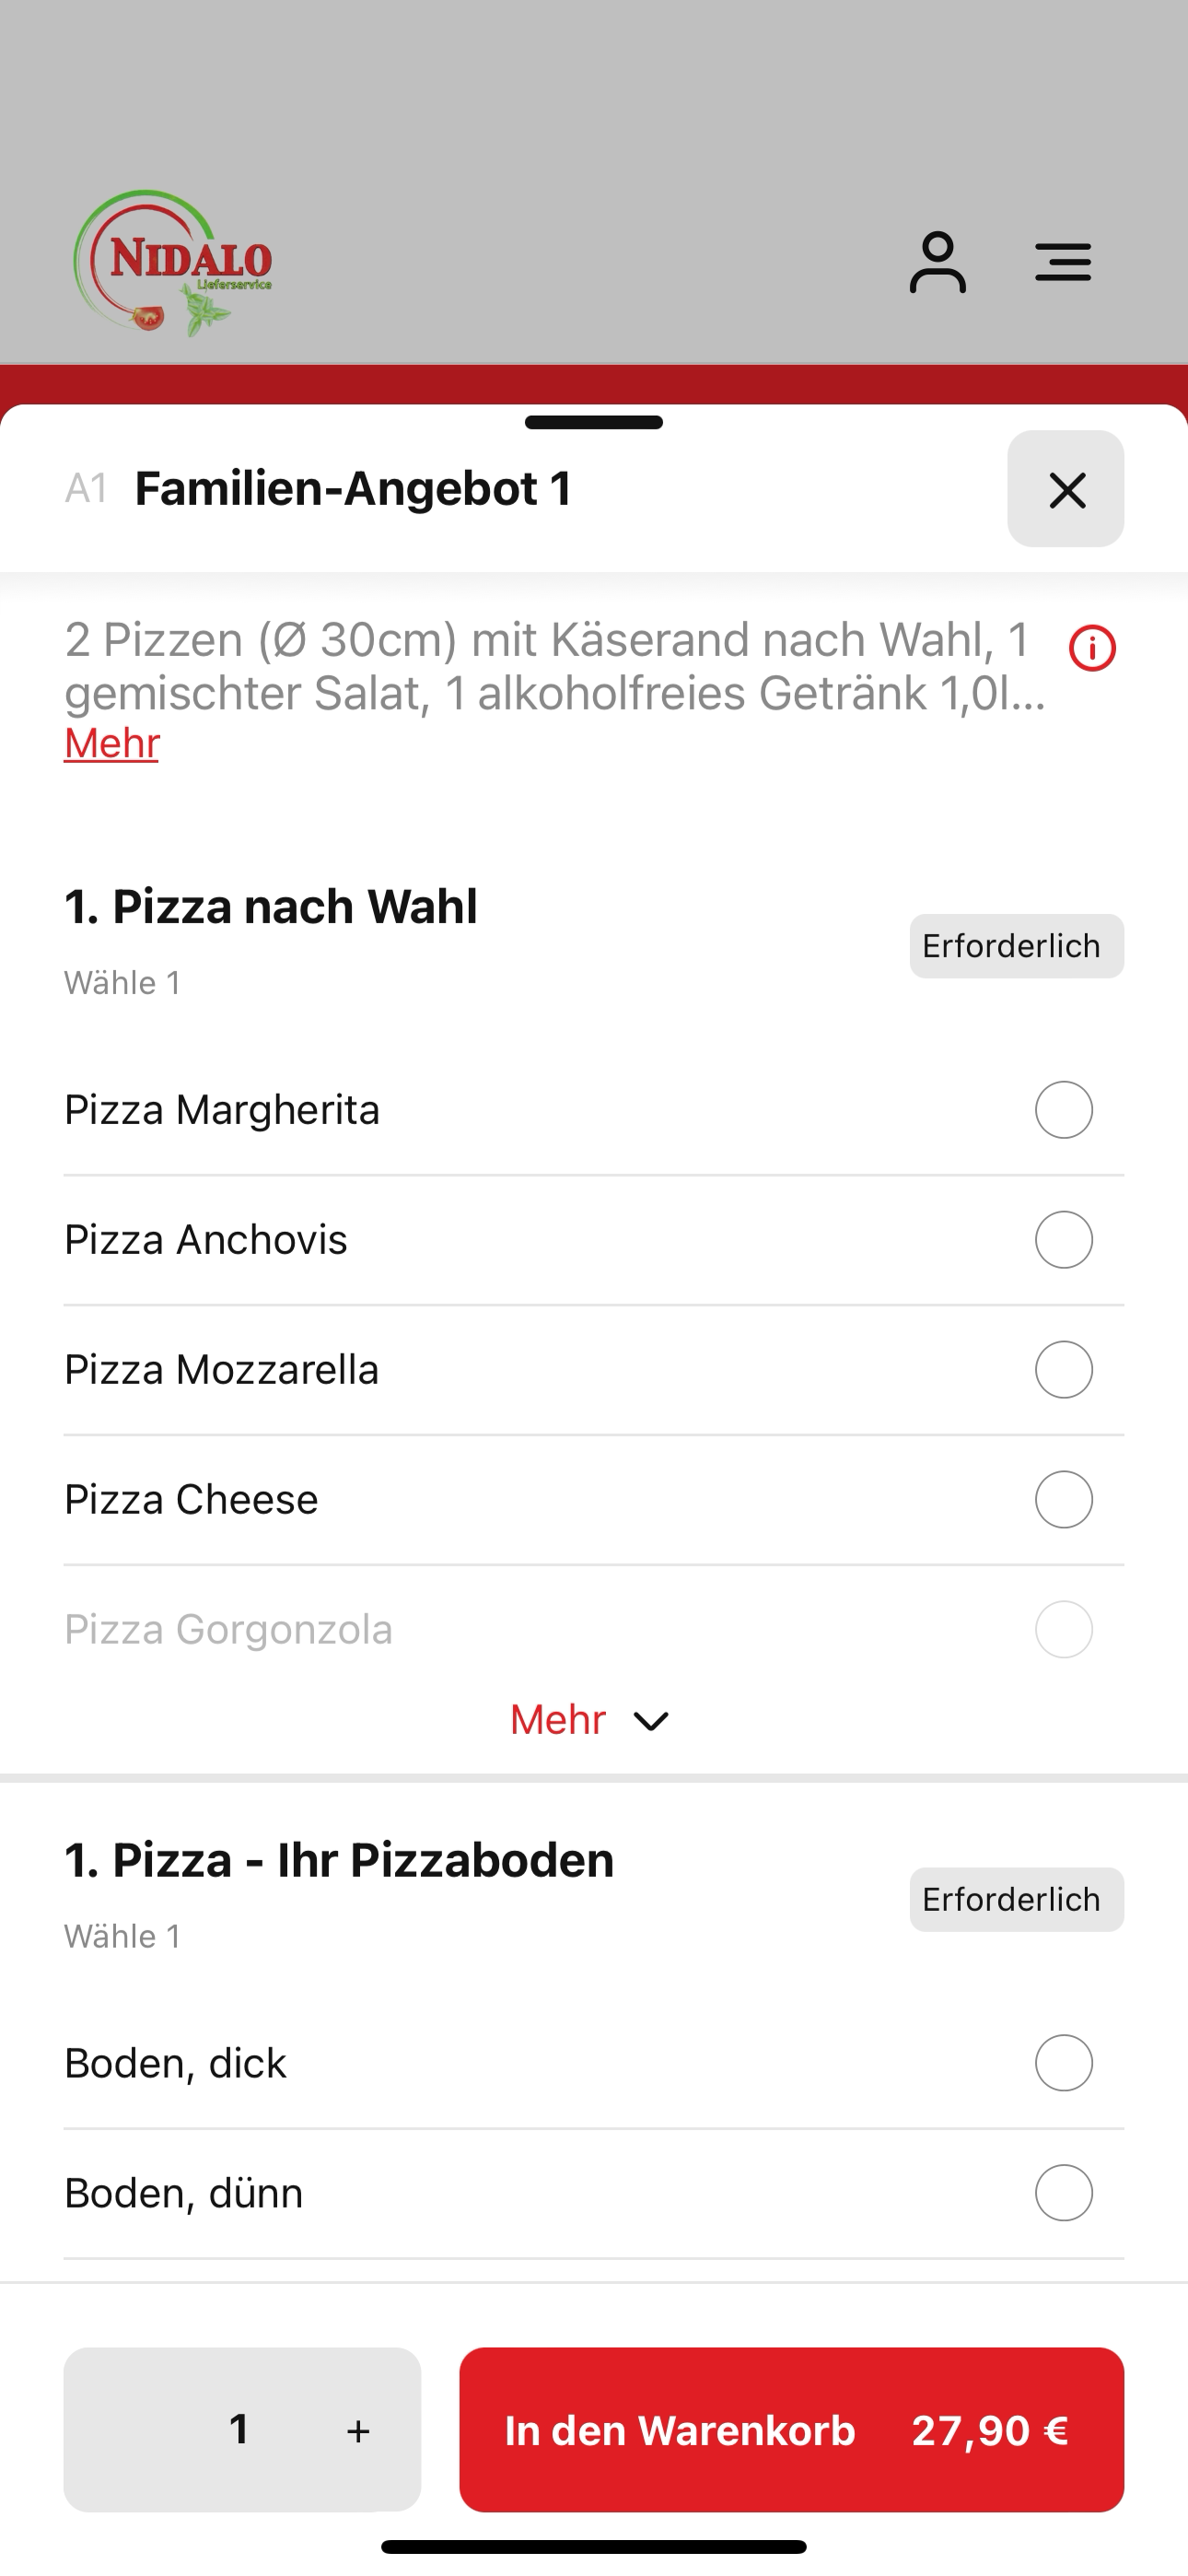Tap the Erforderlich badge for Pizza nach Wahl
1188x2576 pixels.
[x=1017, y=946]
